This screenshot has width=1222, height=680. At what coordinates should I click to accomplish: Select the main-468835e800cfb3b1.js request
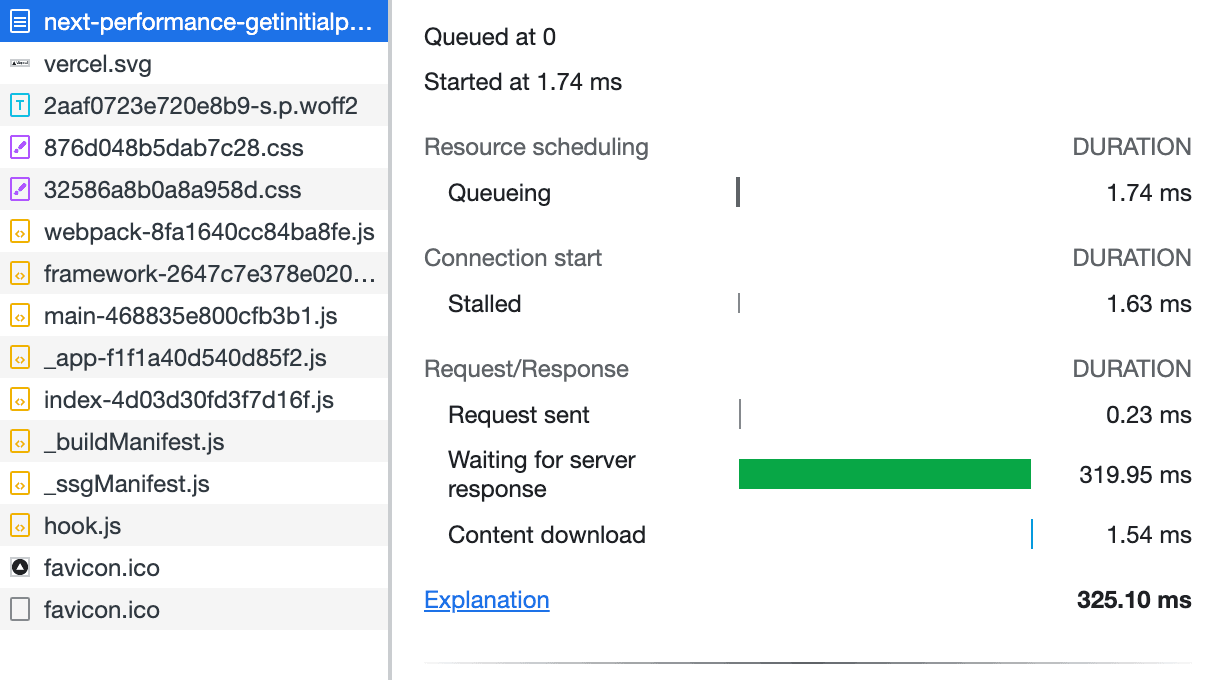190,316
